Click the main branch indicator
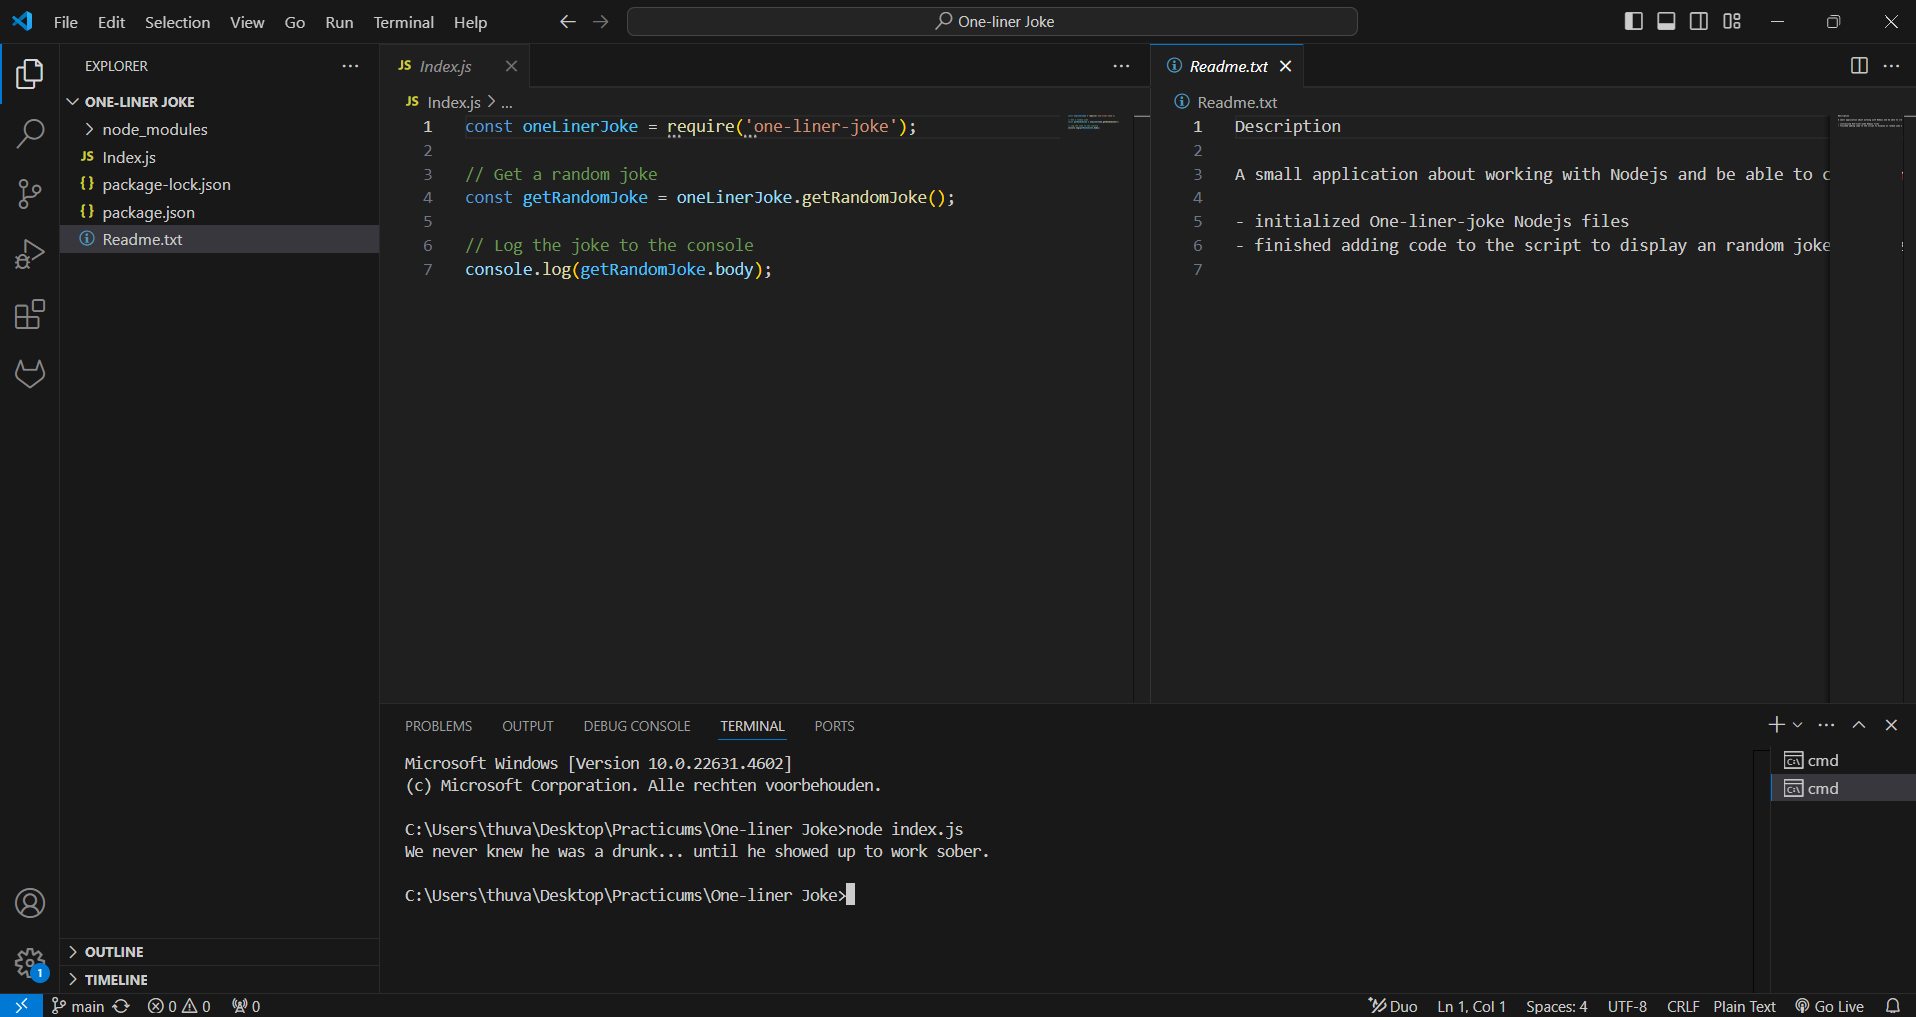 79,1006
